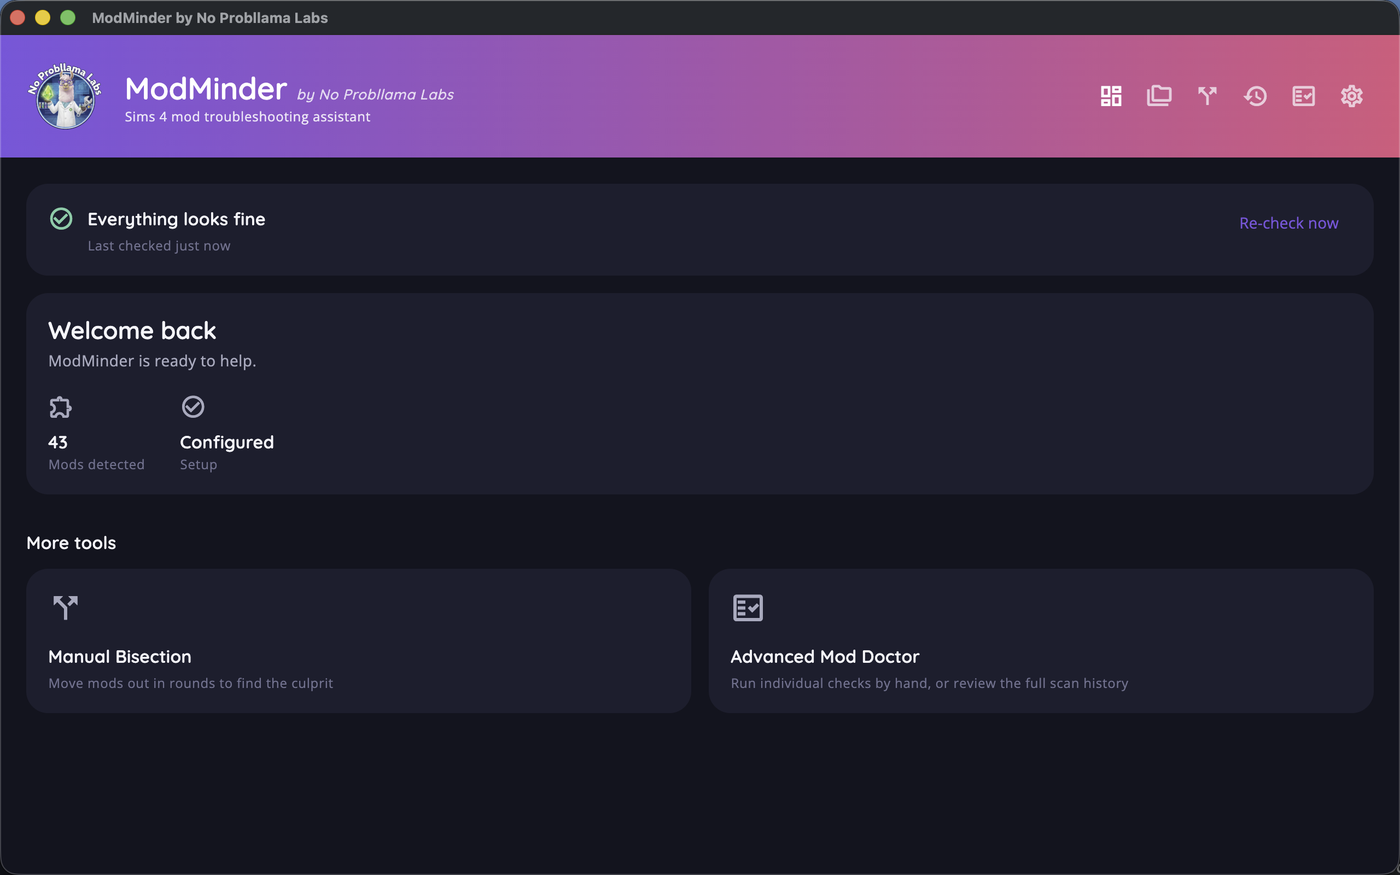
Task: Click 'Everything looks fine' status text
Action: pos(176,219)
